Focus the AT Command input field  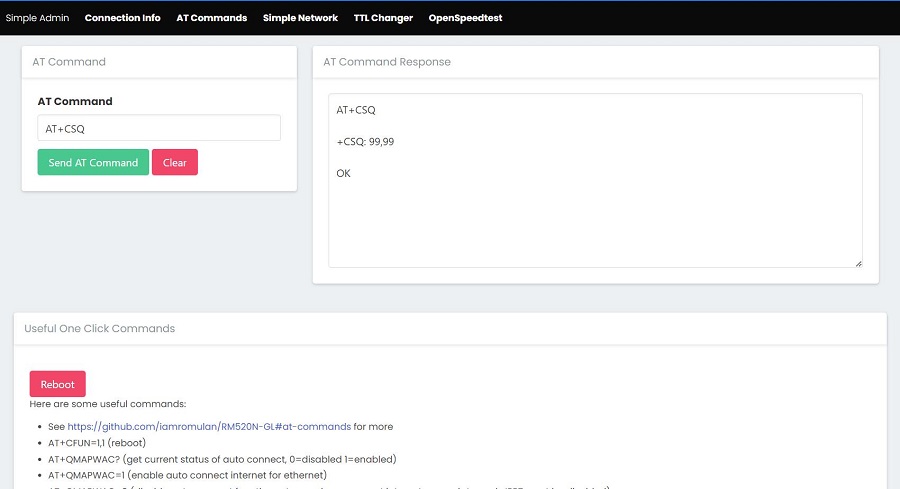[159, 128]
